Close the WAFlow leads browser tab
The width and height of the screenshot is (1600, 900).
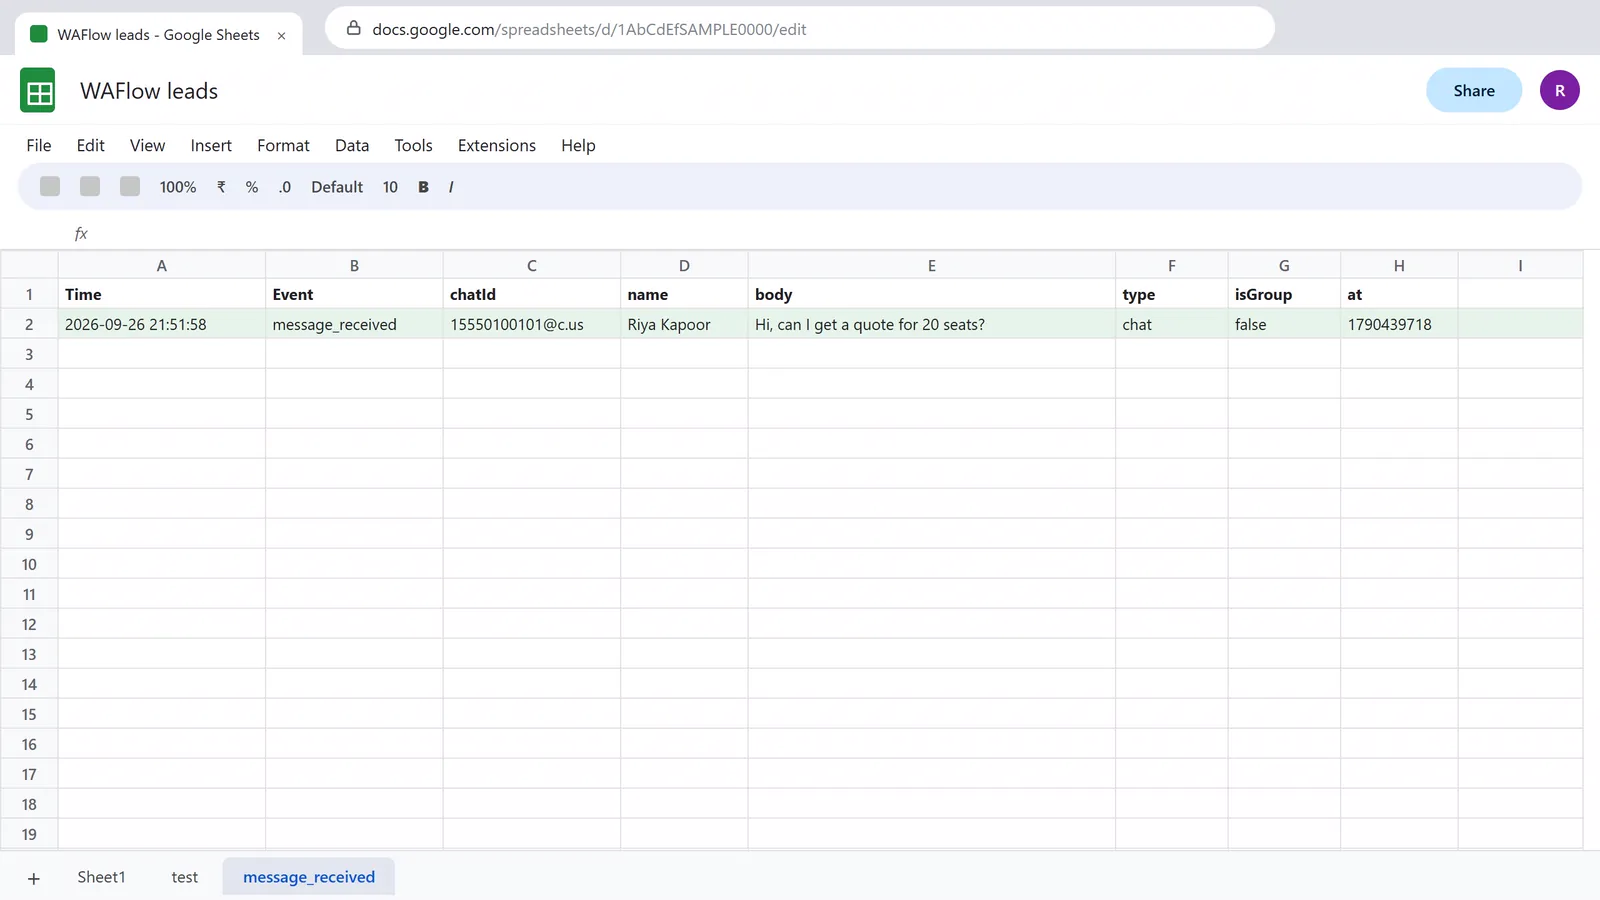tap(282, 35)
